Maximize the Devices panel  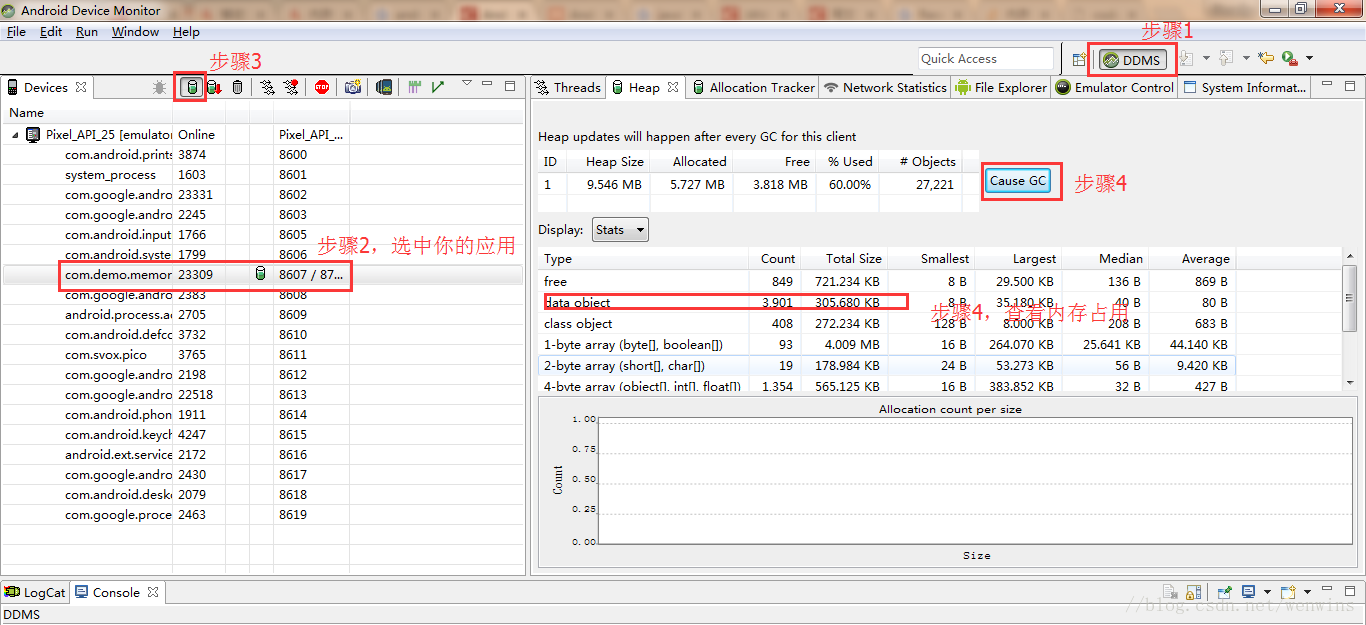tap(510, 86)
